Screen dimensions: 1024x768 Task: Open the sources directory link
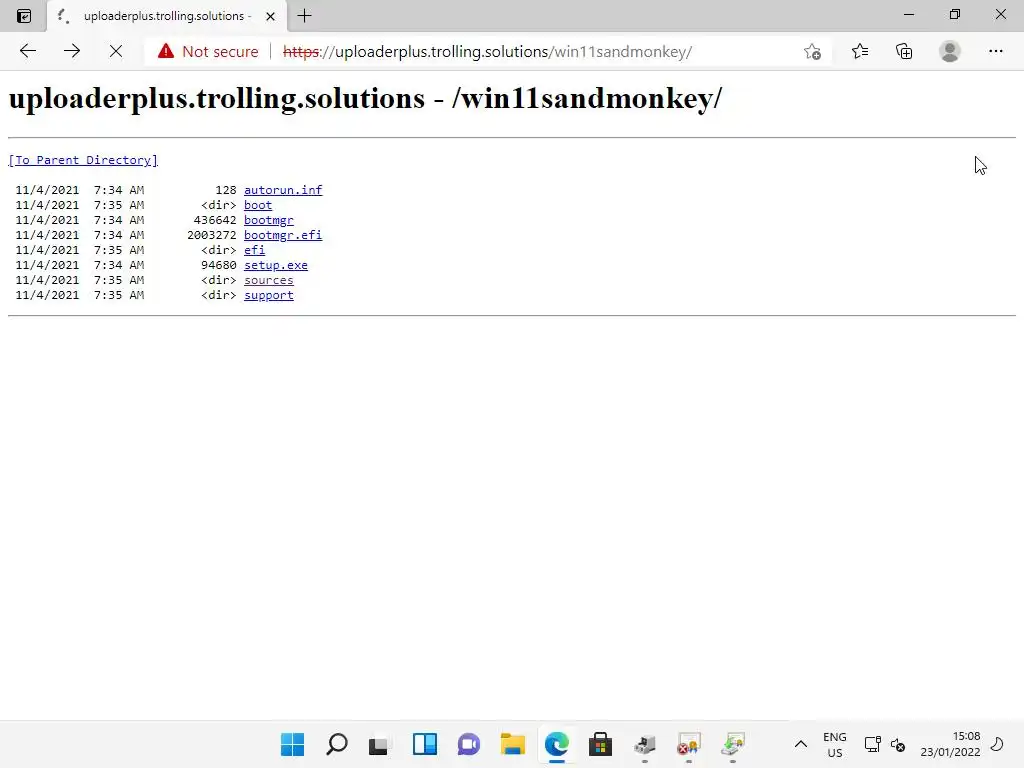pos(268,280)
